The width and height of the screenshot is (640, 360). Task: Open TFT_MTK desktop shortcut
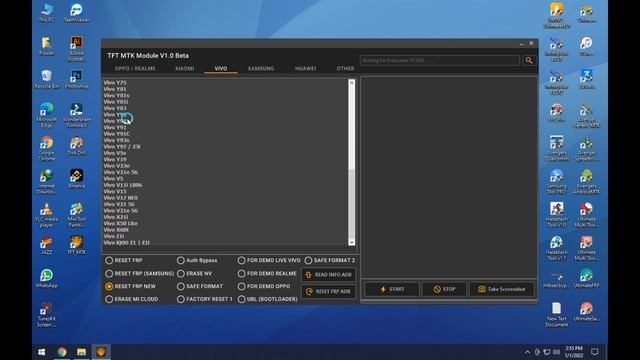coord(76,245)
